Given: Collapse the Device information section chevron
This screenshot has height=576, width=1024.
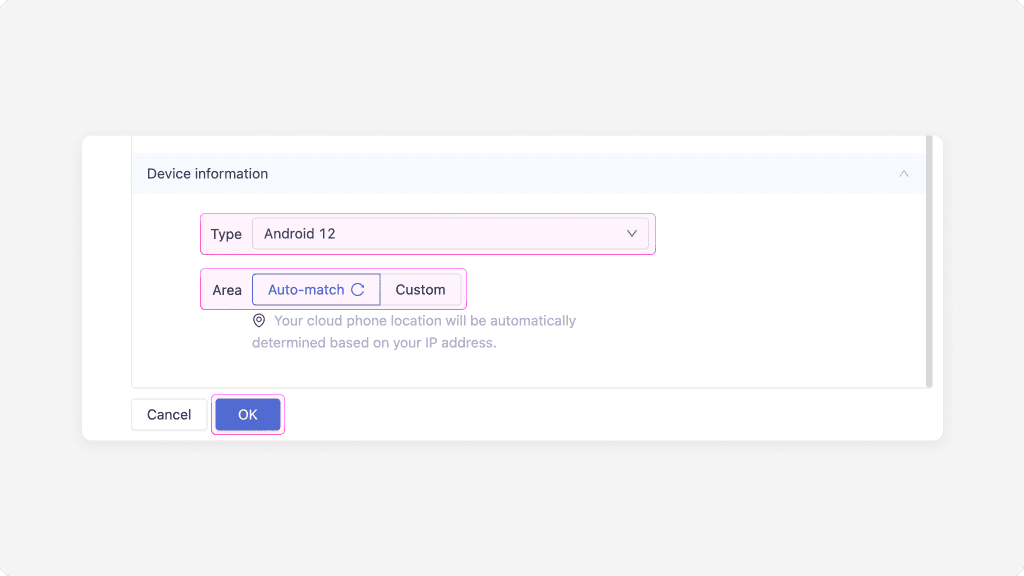Looking at the screenshot, I should pos(903,174).
